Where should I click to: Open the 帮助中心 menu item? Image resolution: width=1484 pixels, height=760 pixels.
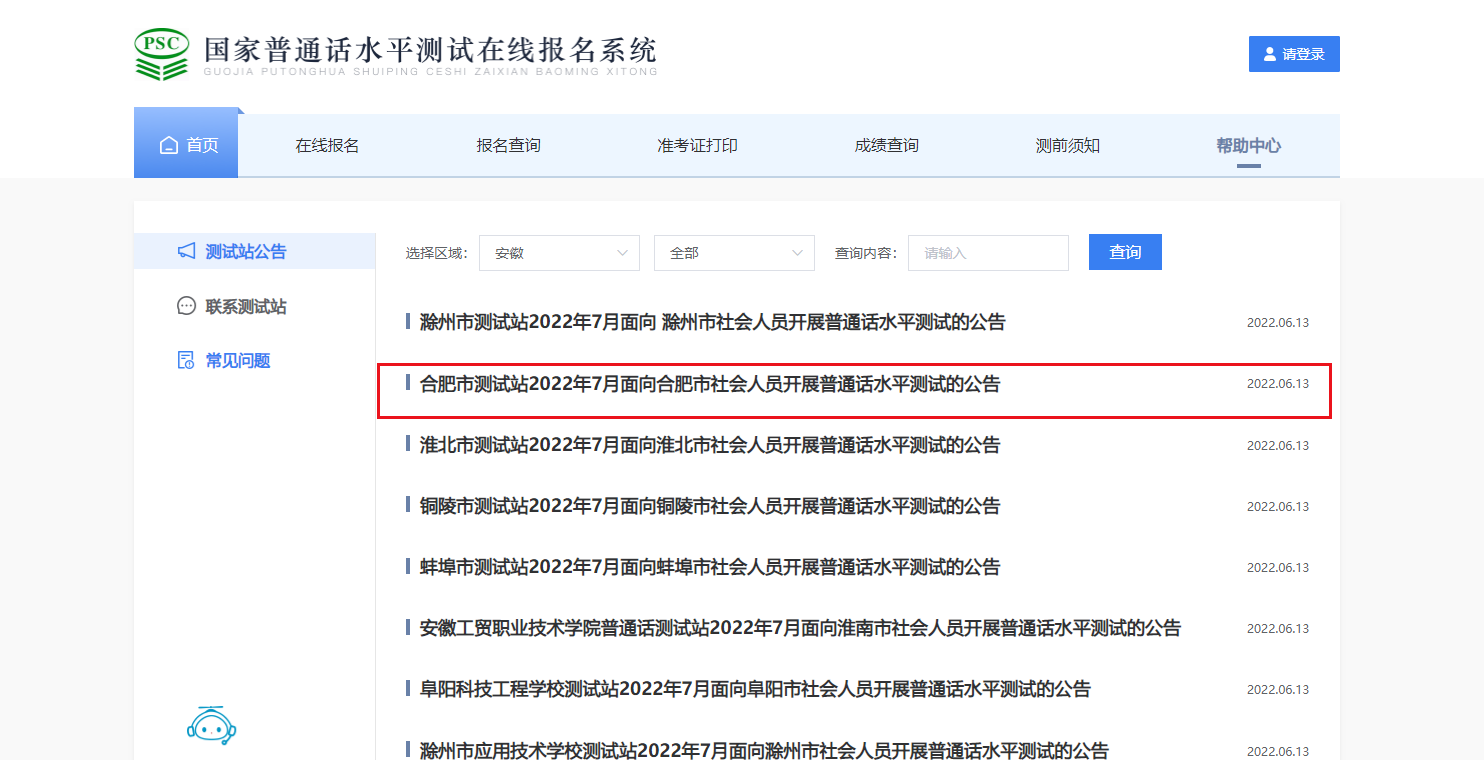1248,146
